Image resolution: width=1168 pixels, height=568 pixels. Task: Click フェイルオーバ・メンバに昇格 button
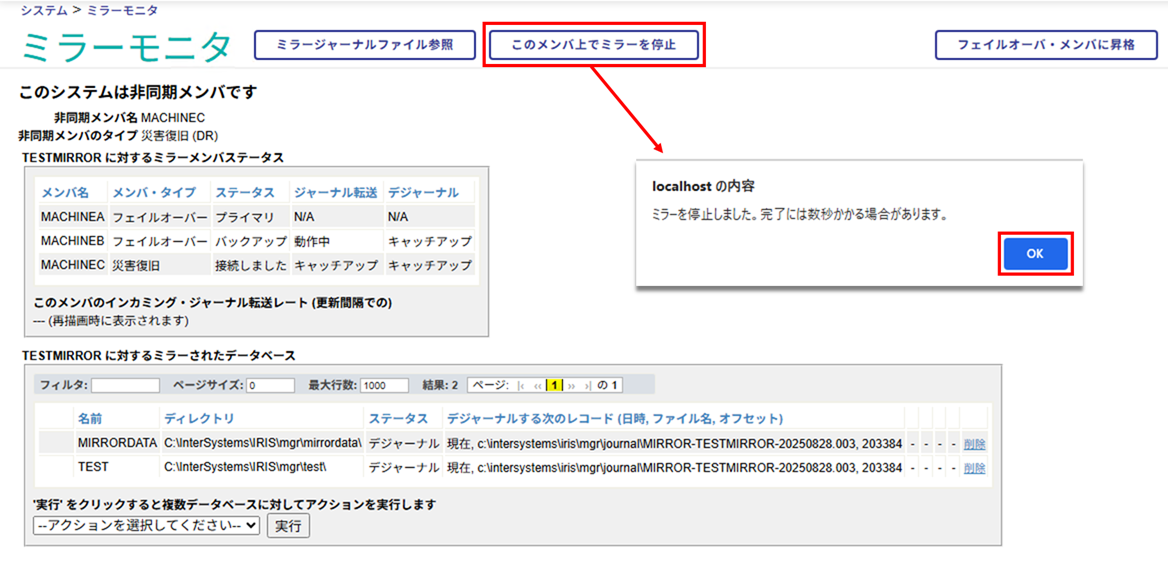point(1045,45)
